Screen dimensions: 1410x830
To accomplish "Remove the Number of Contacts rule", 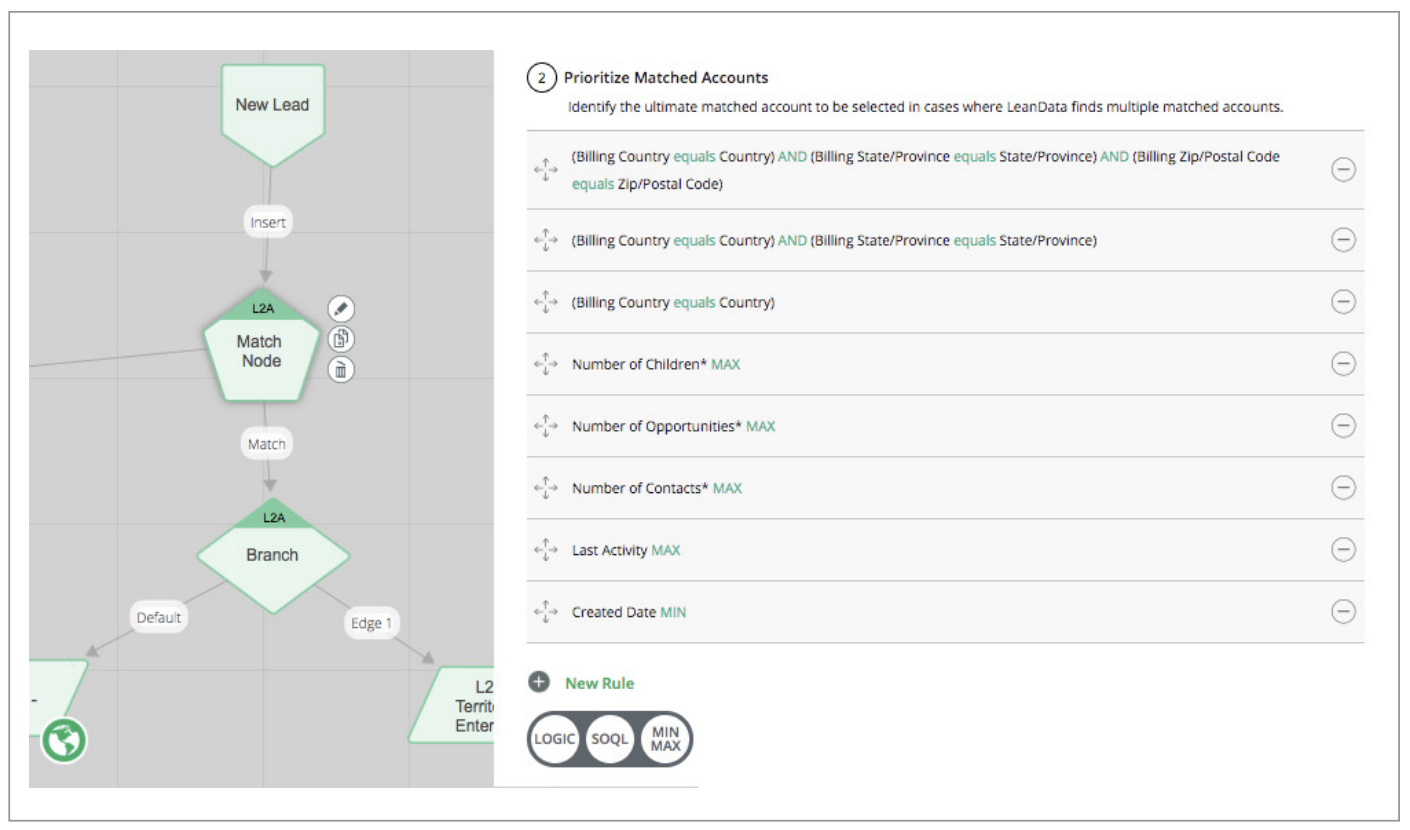I will coord(1343,488).
